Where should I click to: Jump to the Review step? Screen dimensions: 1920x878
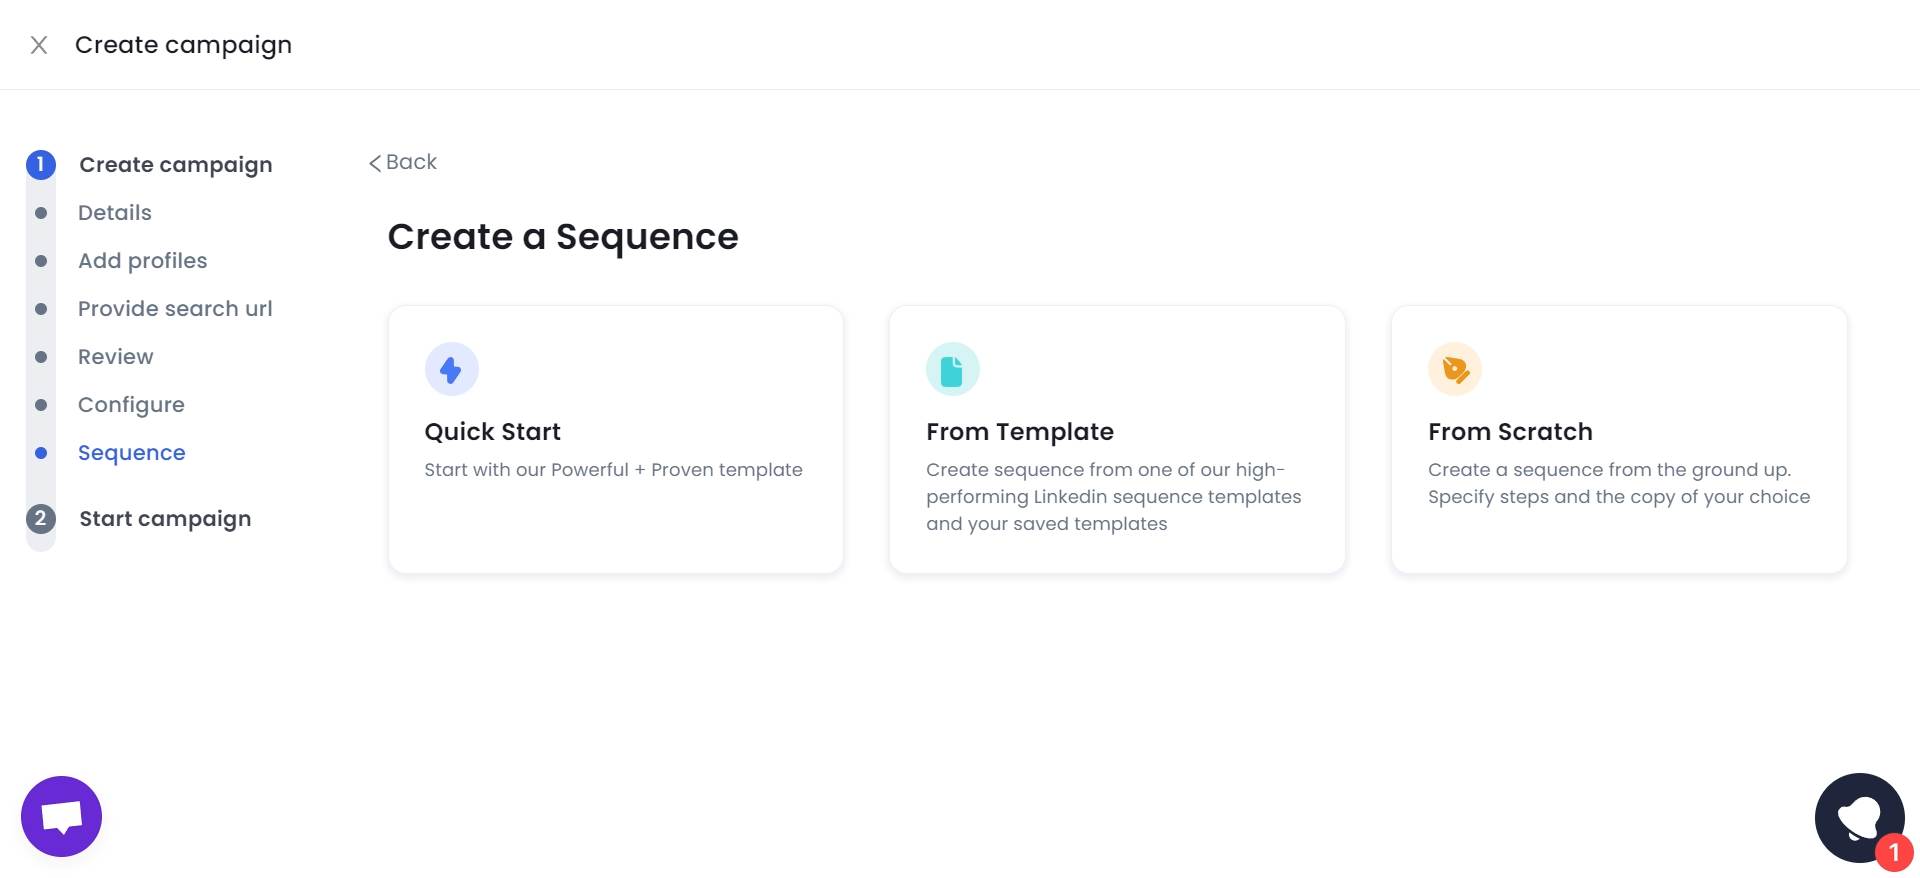(x=116, y=357)
